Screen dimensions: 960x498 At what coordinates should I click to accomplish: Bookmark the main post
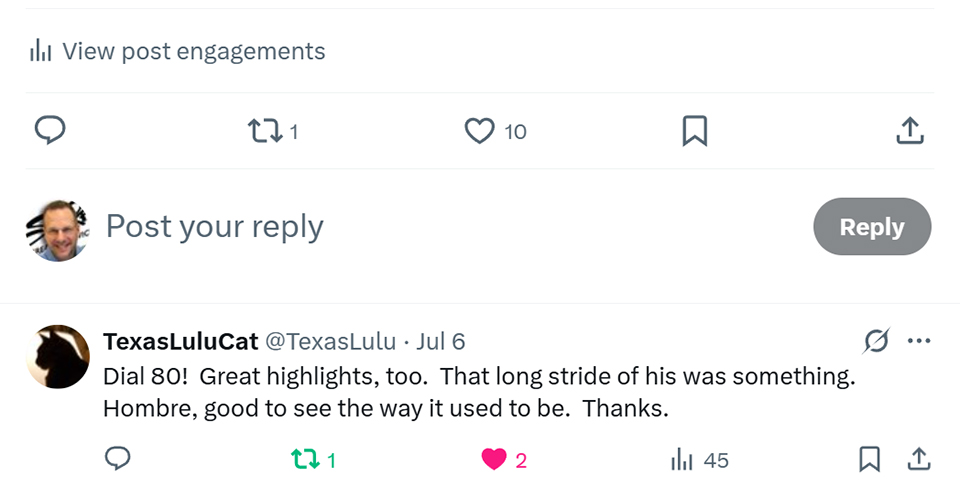click(694, 131)
